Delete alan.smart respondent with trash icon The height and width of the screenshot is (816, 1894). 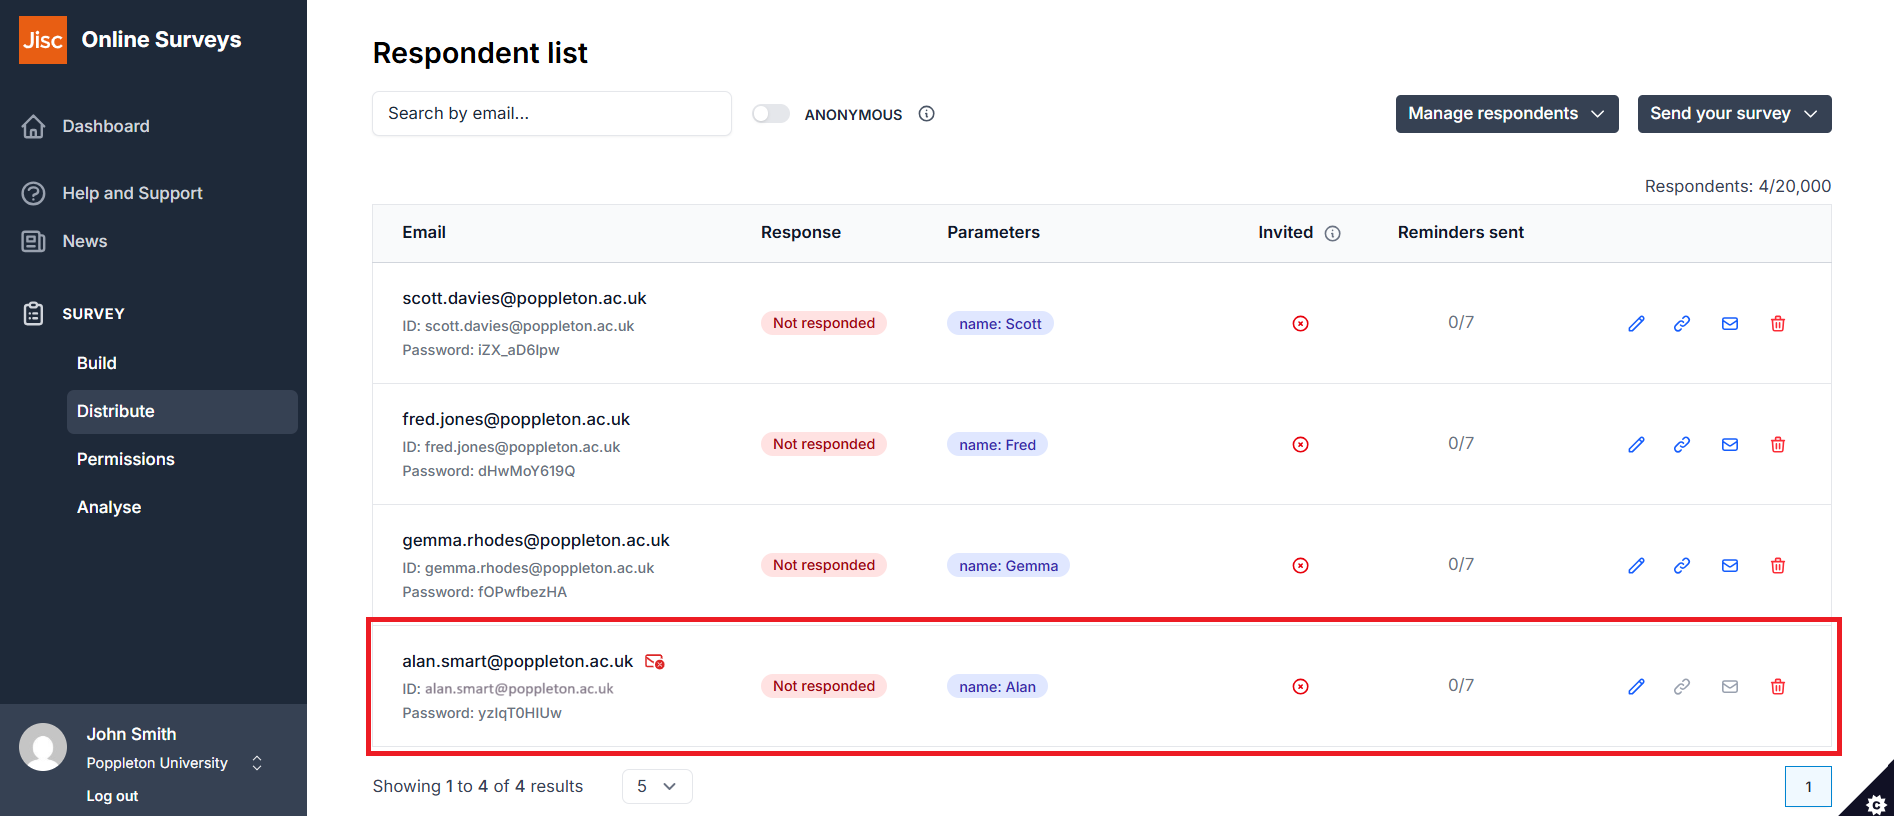pyautogui.click(x=1778, y=686)
